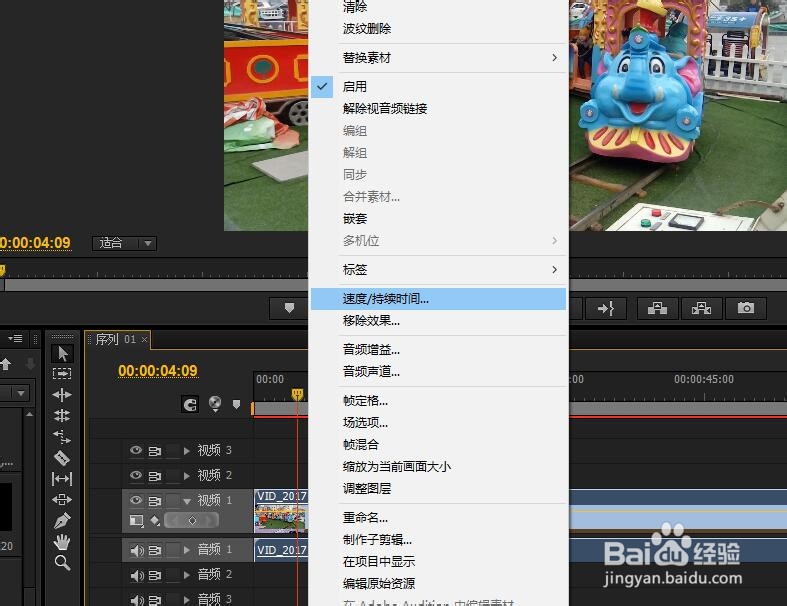
Task: Click the show keyframes icon on Video 1
Action: pyautogui.click(x=155, y=521)
